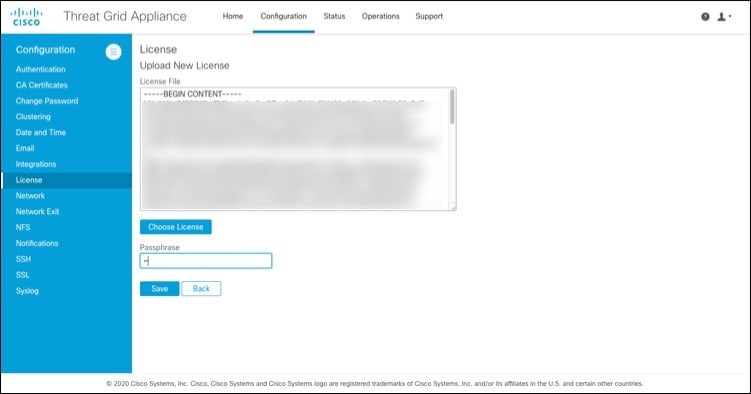Click the Choose License button
The height and width of the screenshot is (394, 751).
point(176,227)
